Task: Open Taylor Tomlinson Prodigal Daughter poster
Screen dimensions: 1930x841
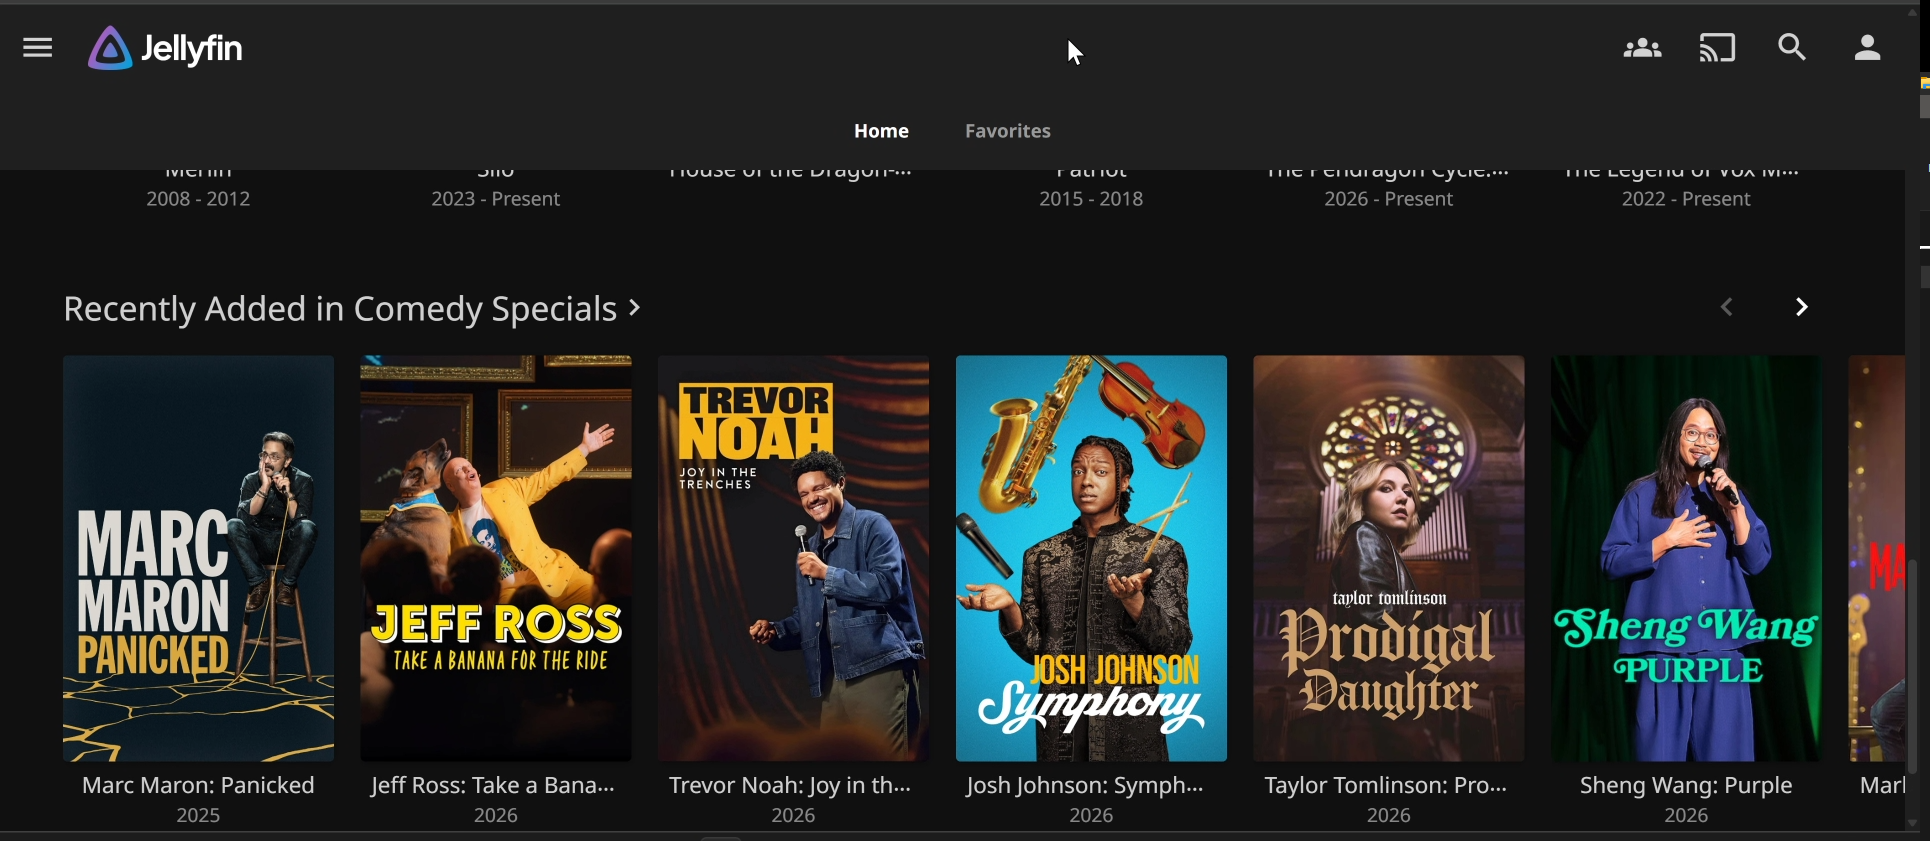Action: [1389, 558]
